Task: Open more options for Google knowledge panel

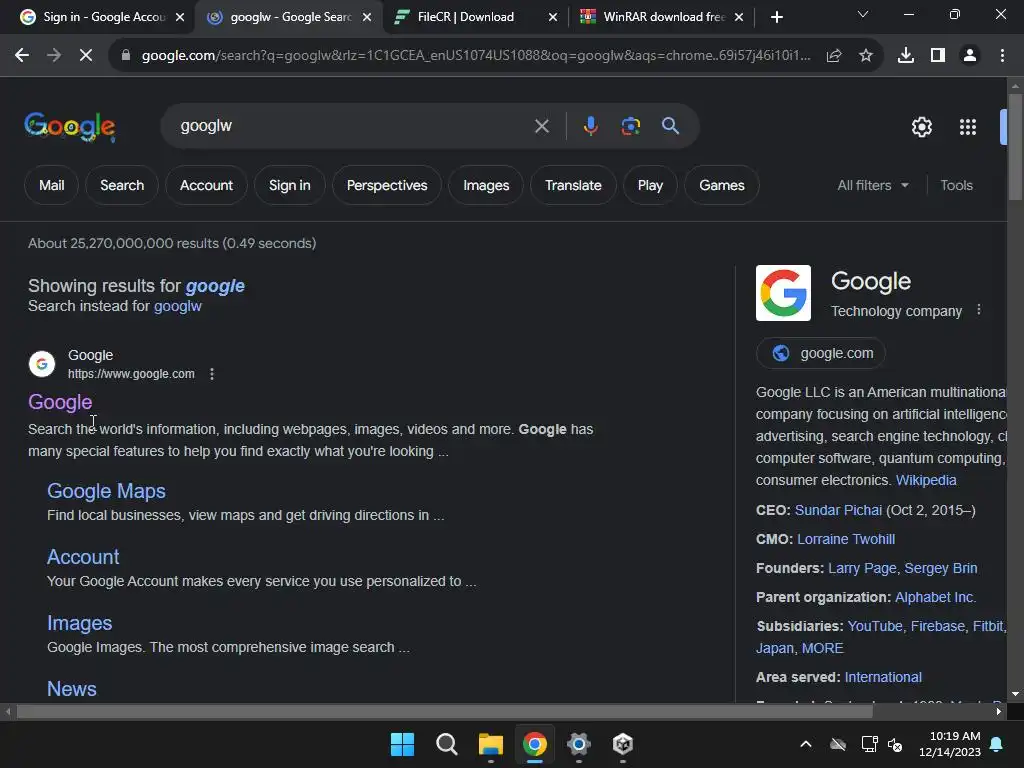Action: tap(978, 310)
